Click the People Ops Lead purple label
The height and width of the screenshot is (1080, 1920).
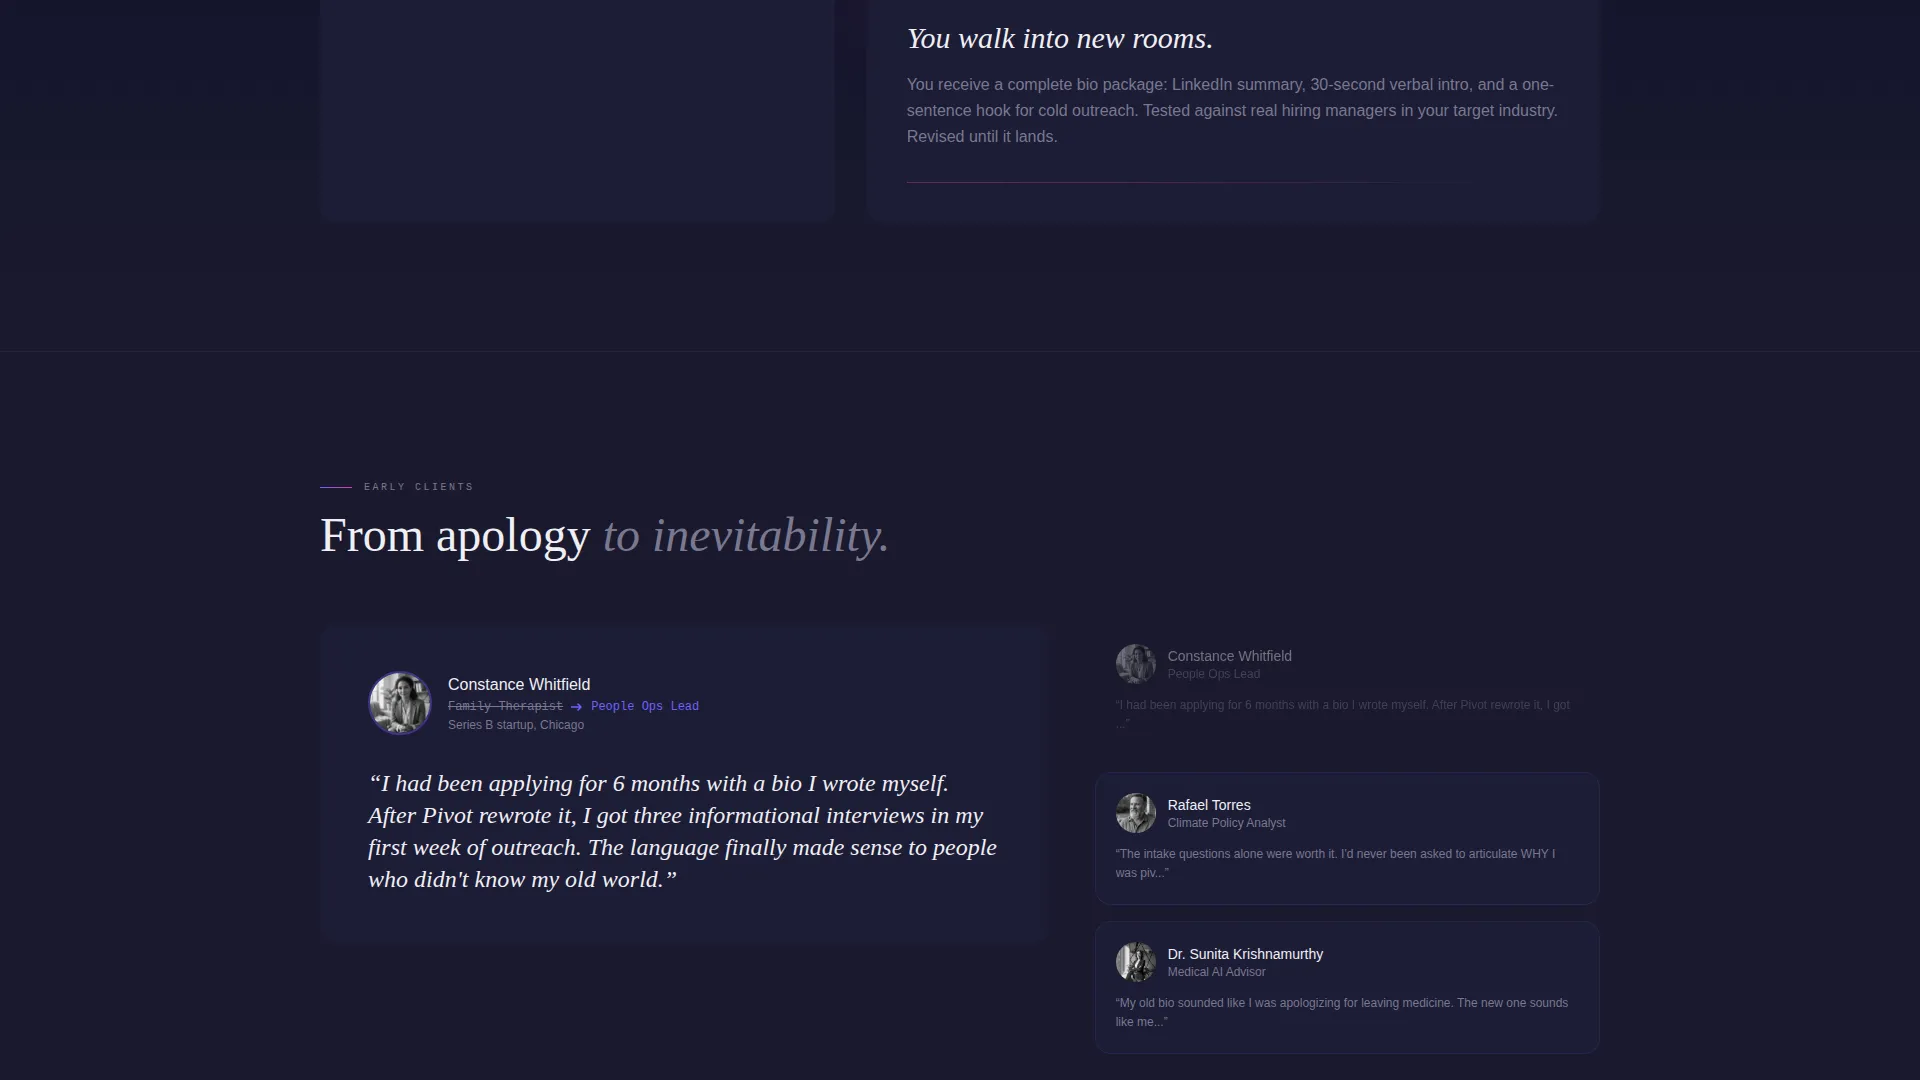point(645,706)
